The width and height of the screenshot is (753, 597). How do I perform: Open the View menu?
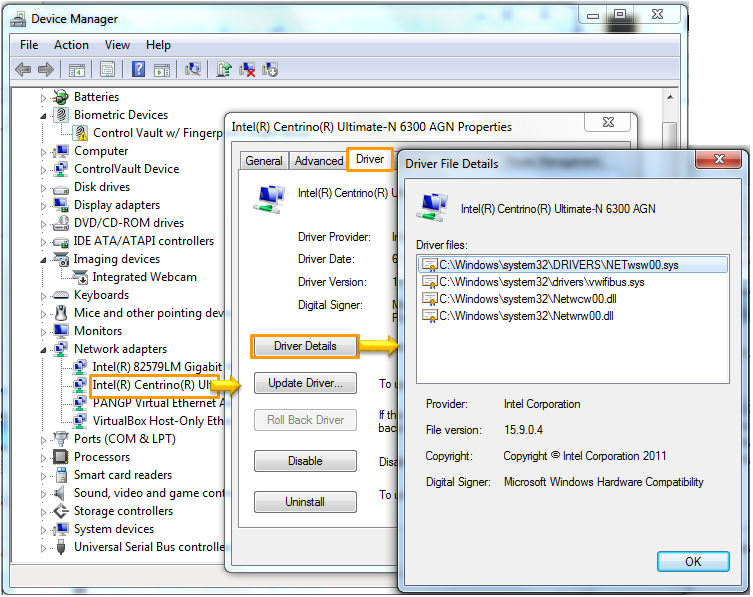117,45
